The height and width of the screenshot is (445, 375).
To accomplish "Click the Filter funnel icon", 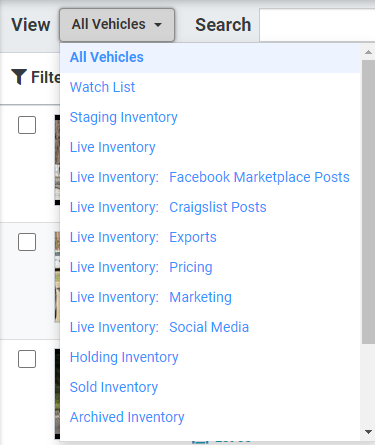I will pyautogui.click(x=19, y=77).
